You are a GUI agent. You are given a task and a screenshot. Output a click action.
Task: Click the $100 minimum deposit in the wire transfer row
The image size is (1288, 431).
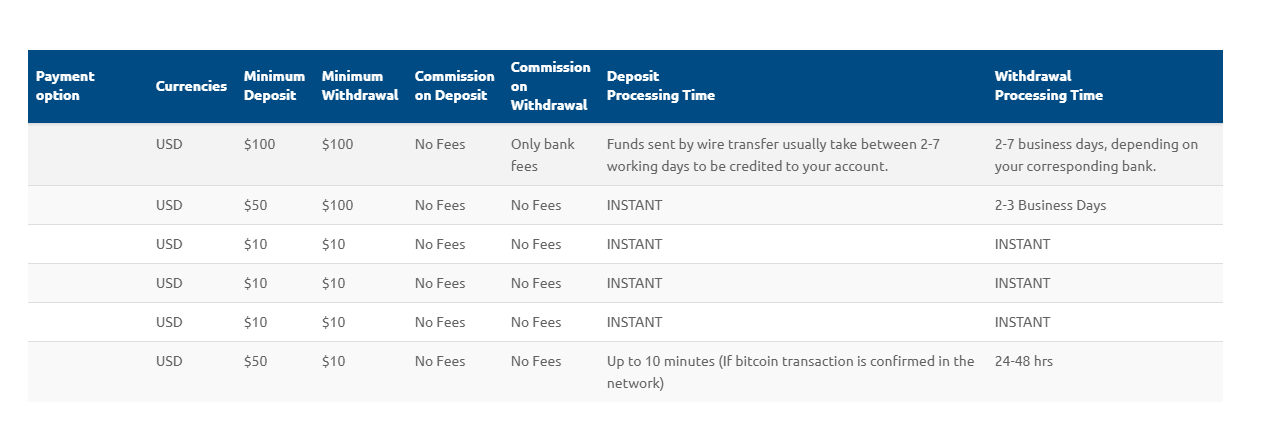[260, 144]
